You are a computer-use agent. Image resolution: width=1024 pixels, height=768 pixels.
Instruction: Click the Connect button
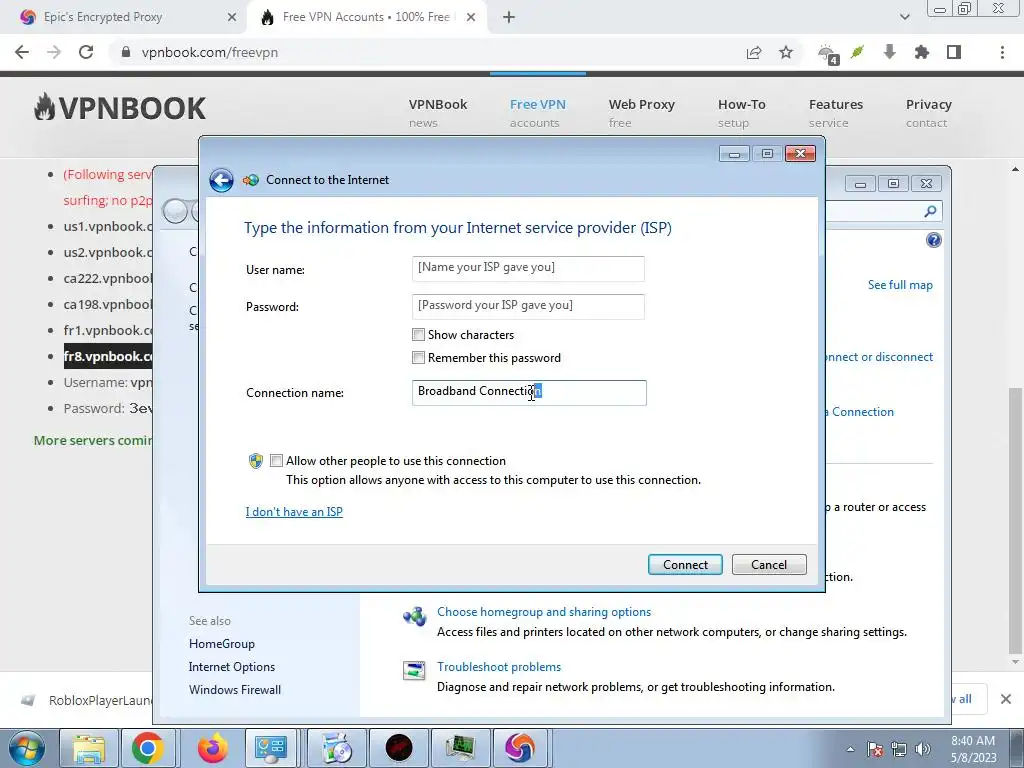click(x=685, y=565)
